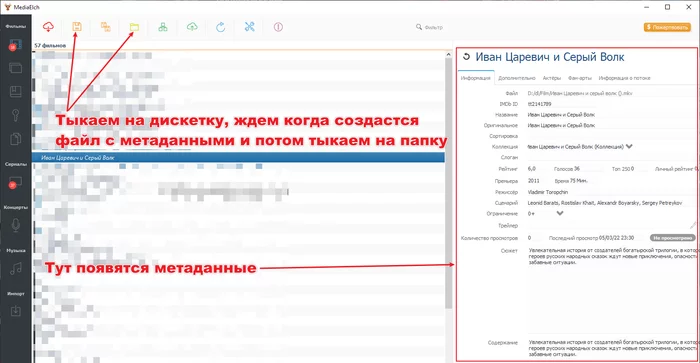This screenshot has height=363, width=700.
Task: Open the Информация о потоке tab
Action: tap(624, 78)
